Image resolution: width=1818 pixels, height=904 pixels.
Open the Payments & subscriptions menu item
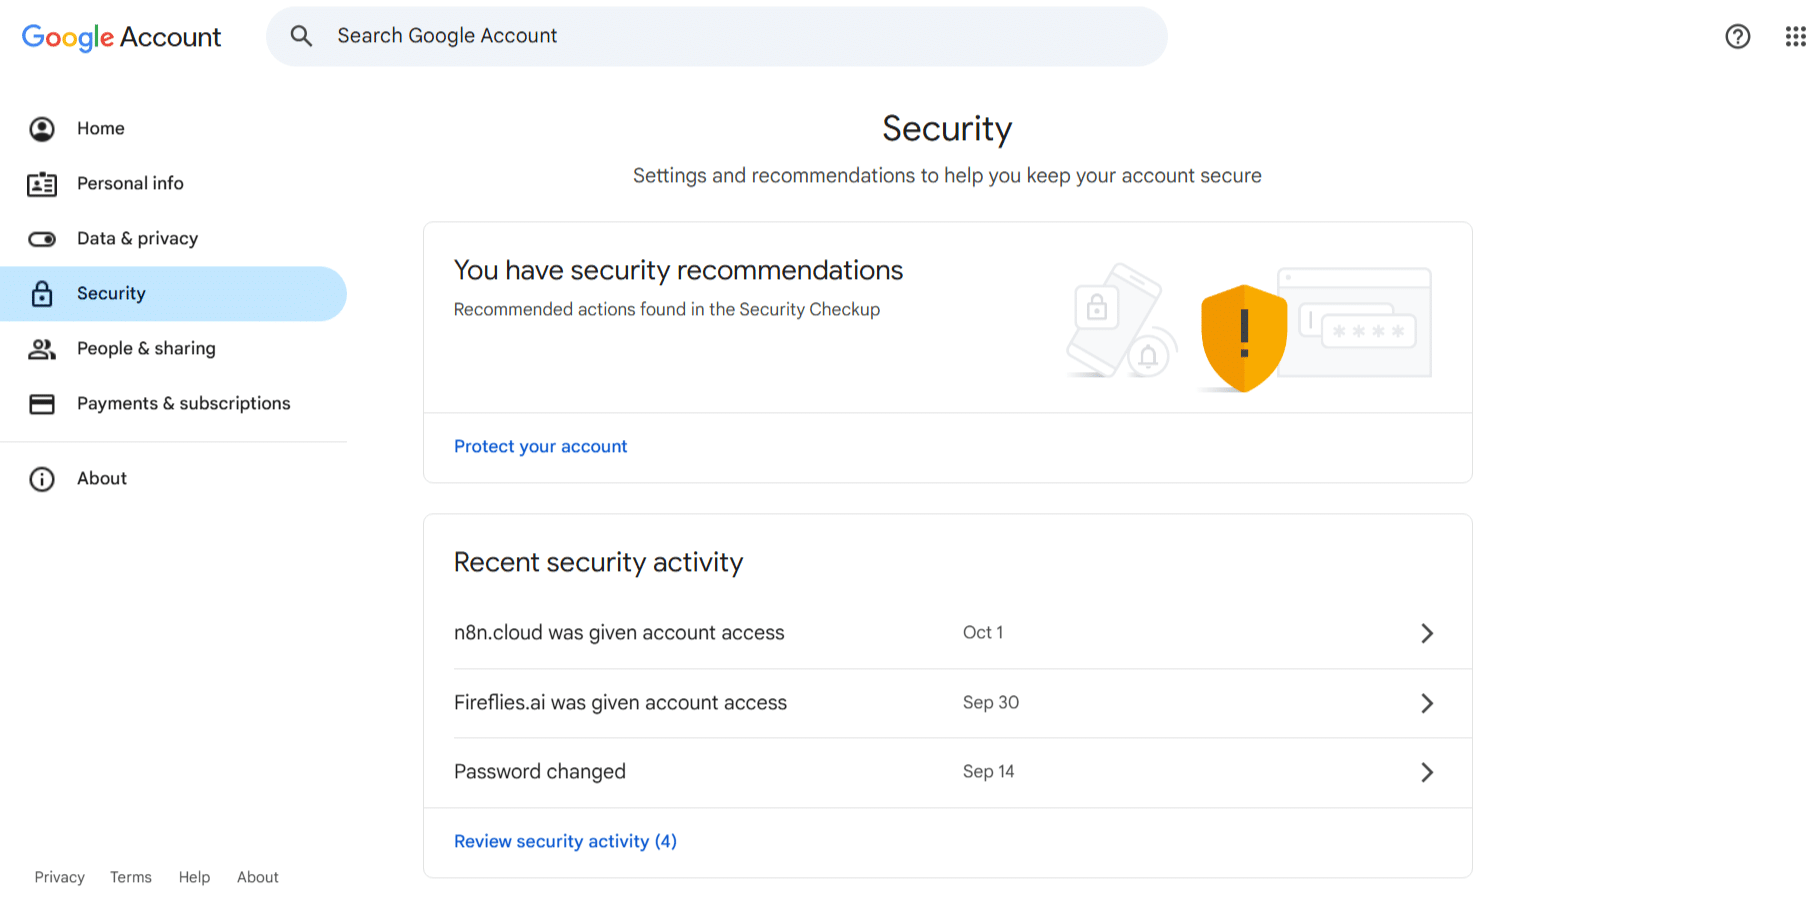click(183, 404)
